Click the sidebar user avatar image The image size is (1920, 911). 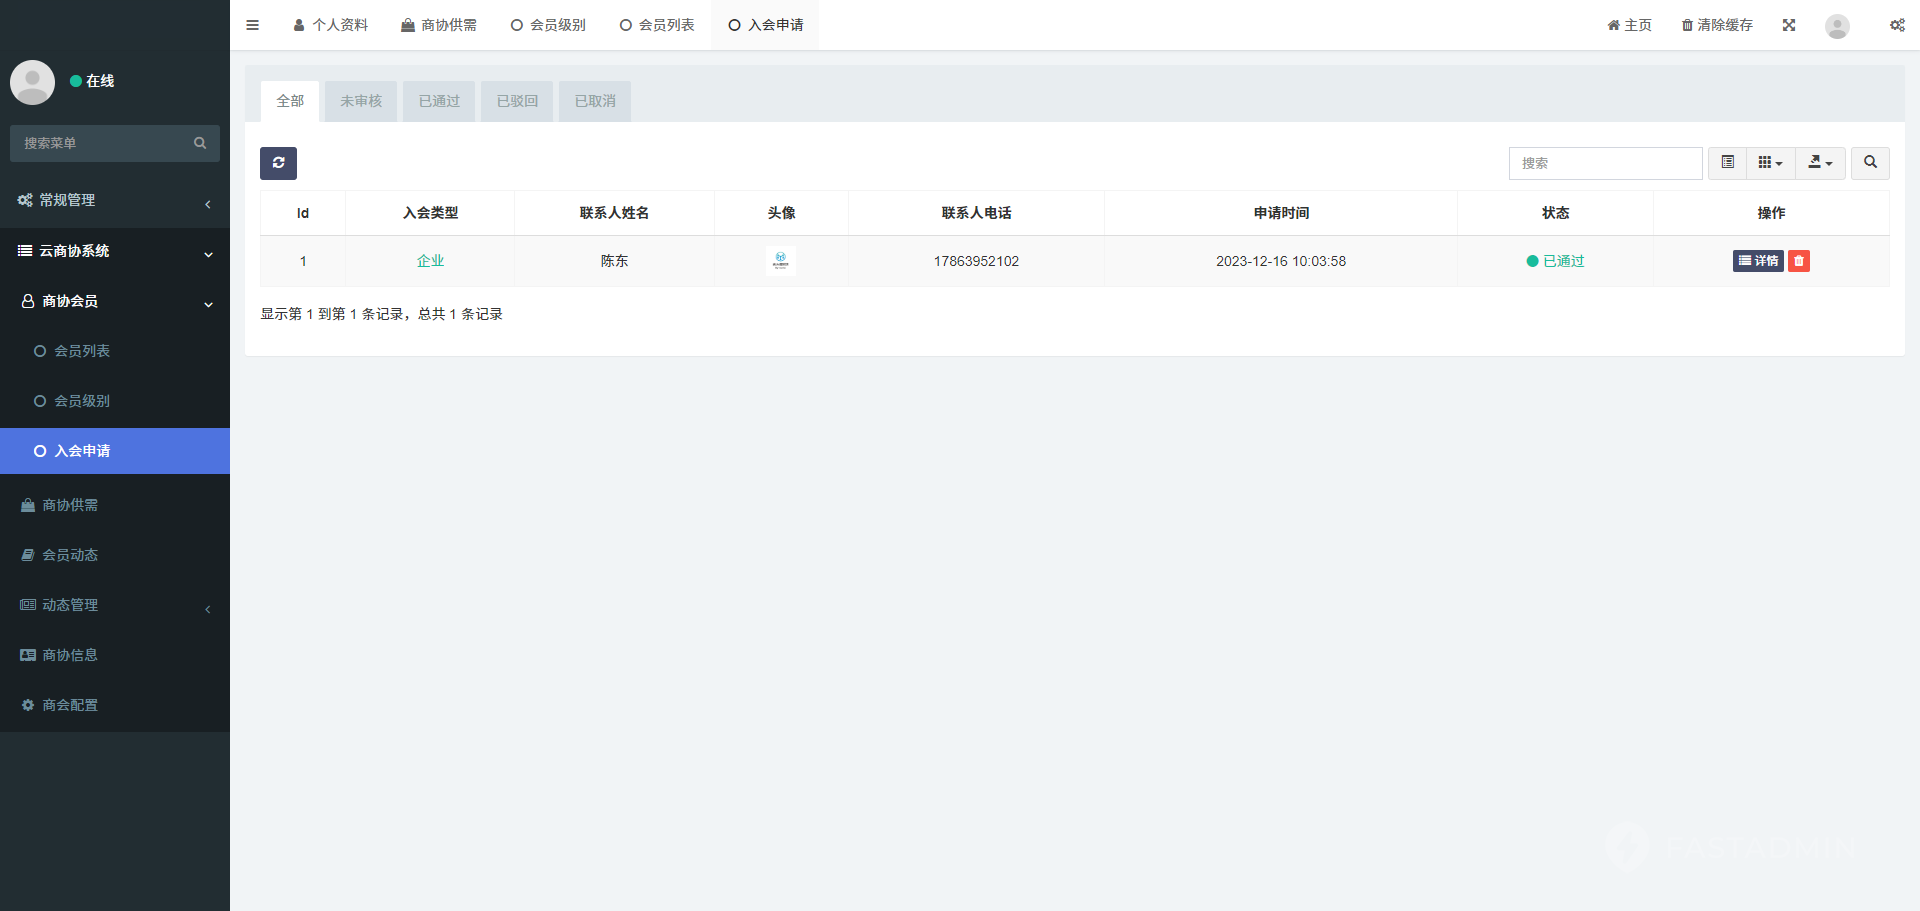click(x=32, y=82)
